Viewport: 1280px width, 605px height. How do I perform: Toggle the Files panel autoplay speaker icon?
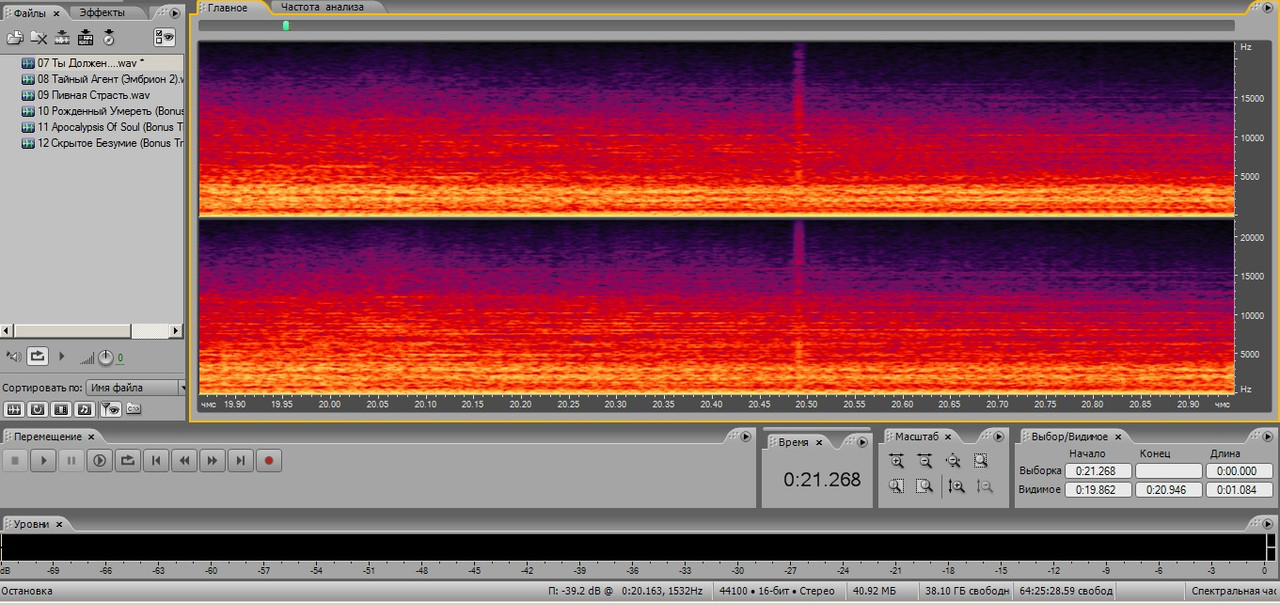[14, 356]
